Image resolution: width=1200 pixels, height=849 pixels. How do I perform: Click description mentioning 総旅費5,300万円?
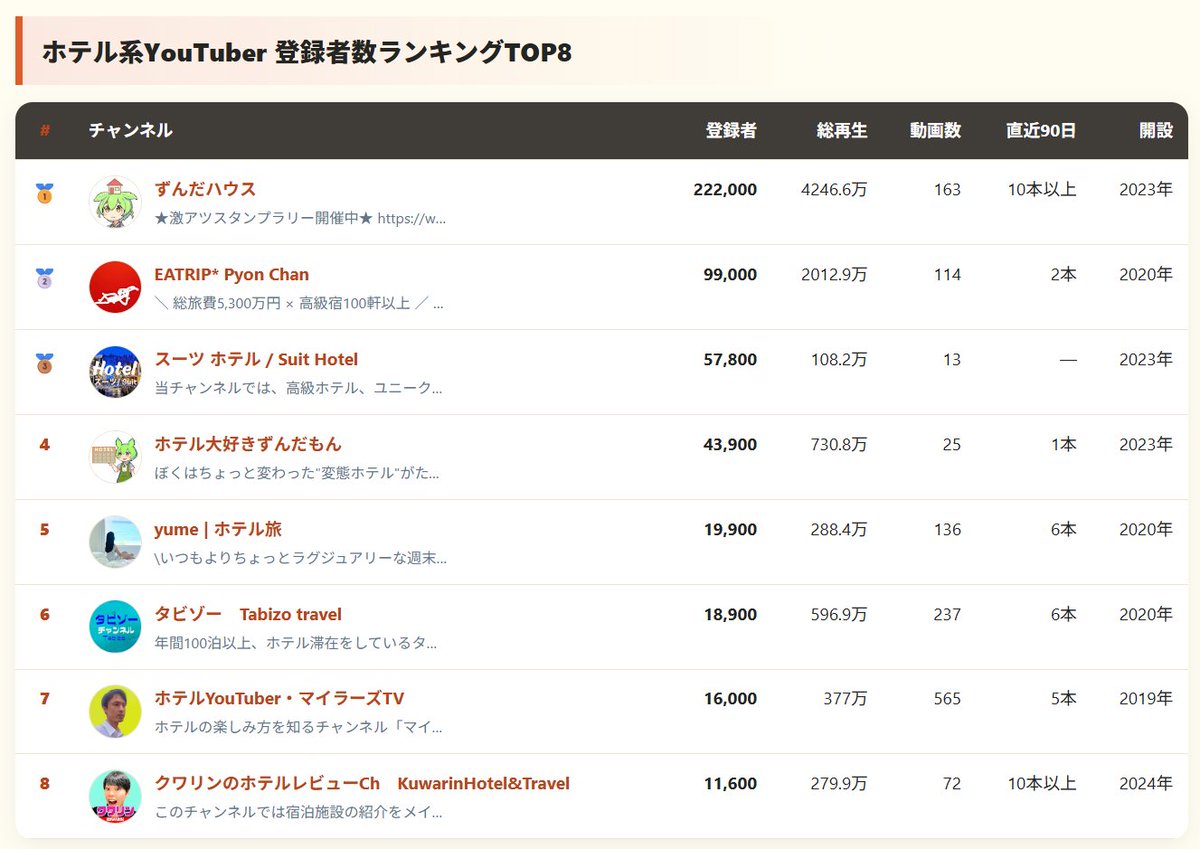pos(299,303)
